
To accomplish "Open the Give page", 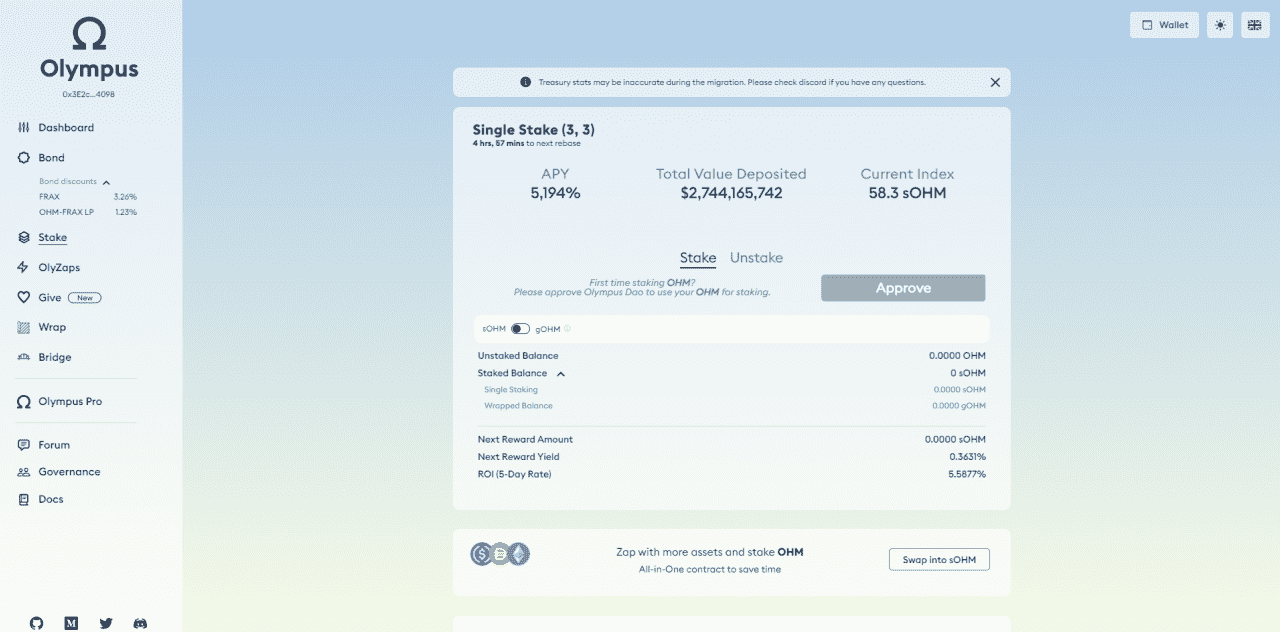I will coord(50,298).
